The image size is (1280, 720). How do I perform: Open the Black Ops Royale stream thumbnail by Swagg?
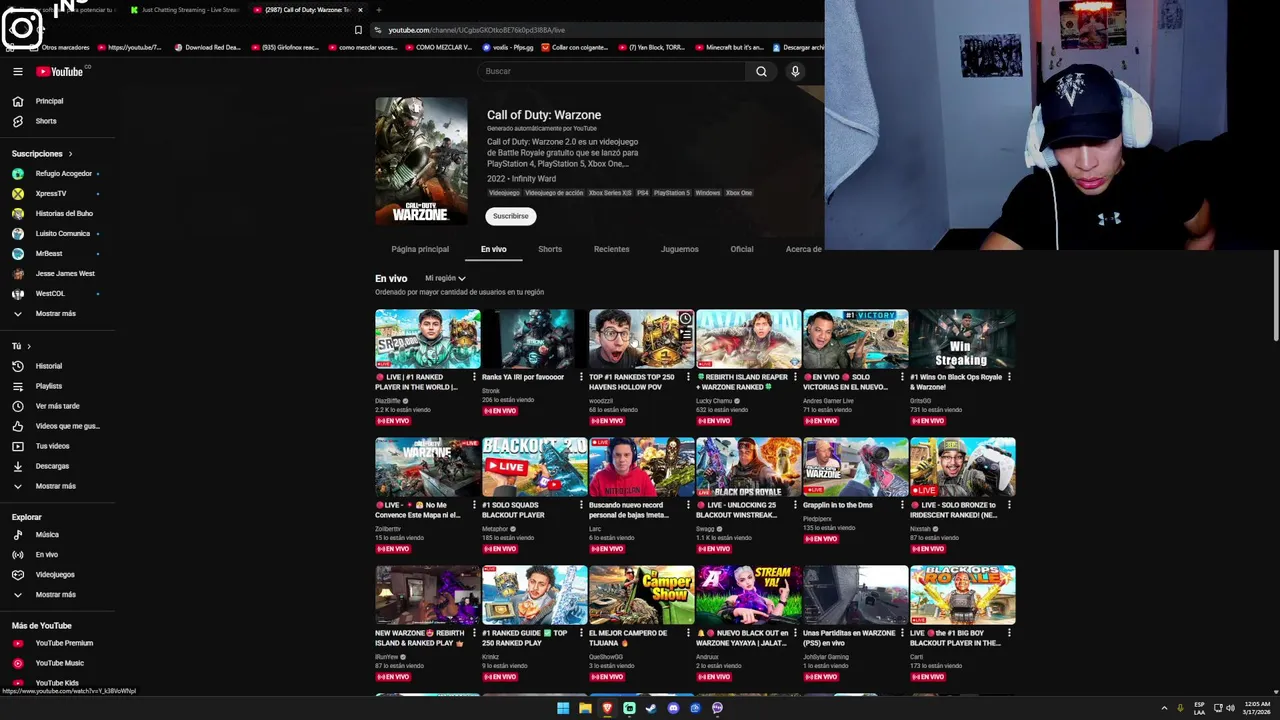pyautogui.click(x=749, y=467)
